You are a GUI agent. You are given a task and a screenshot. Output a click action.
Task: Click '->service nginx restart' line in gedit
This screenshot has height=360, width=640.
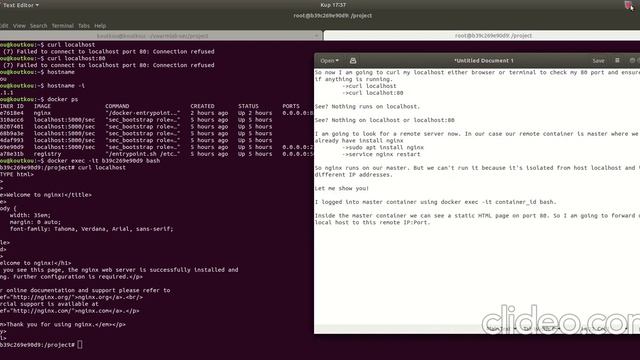(381, 154)
